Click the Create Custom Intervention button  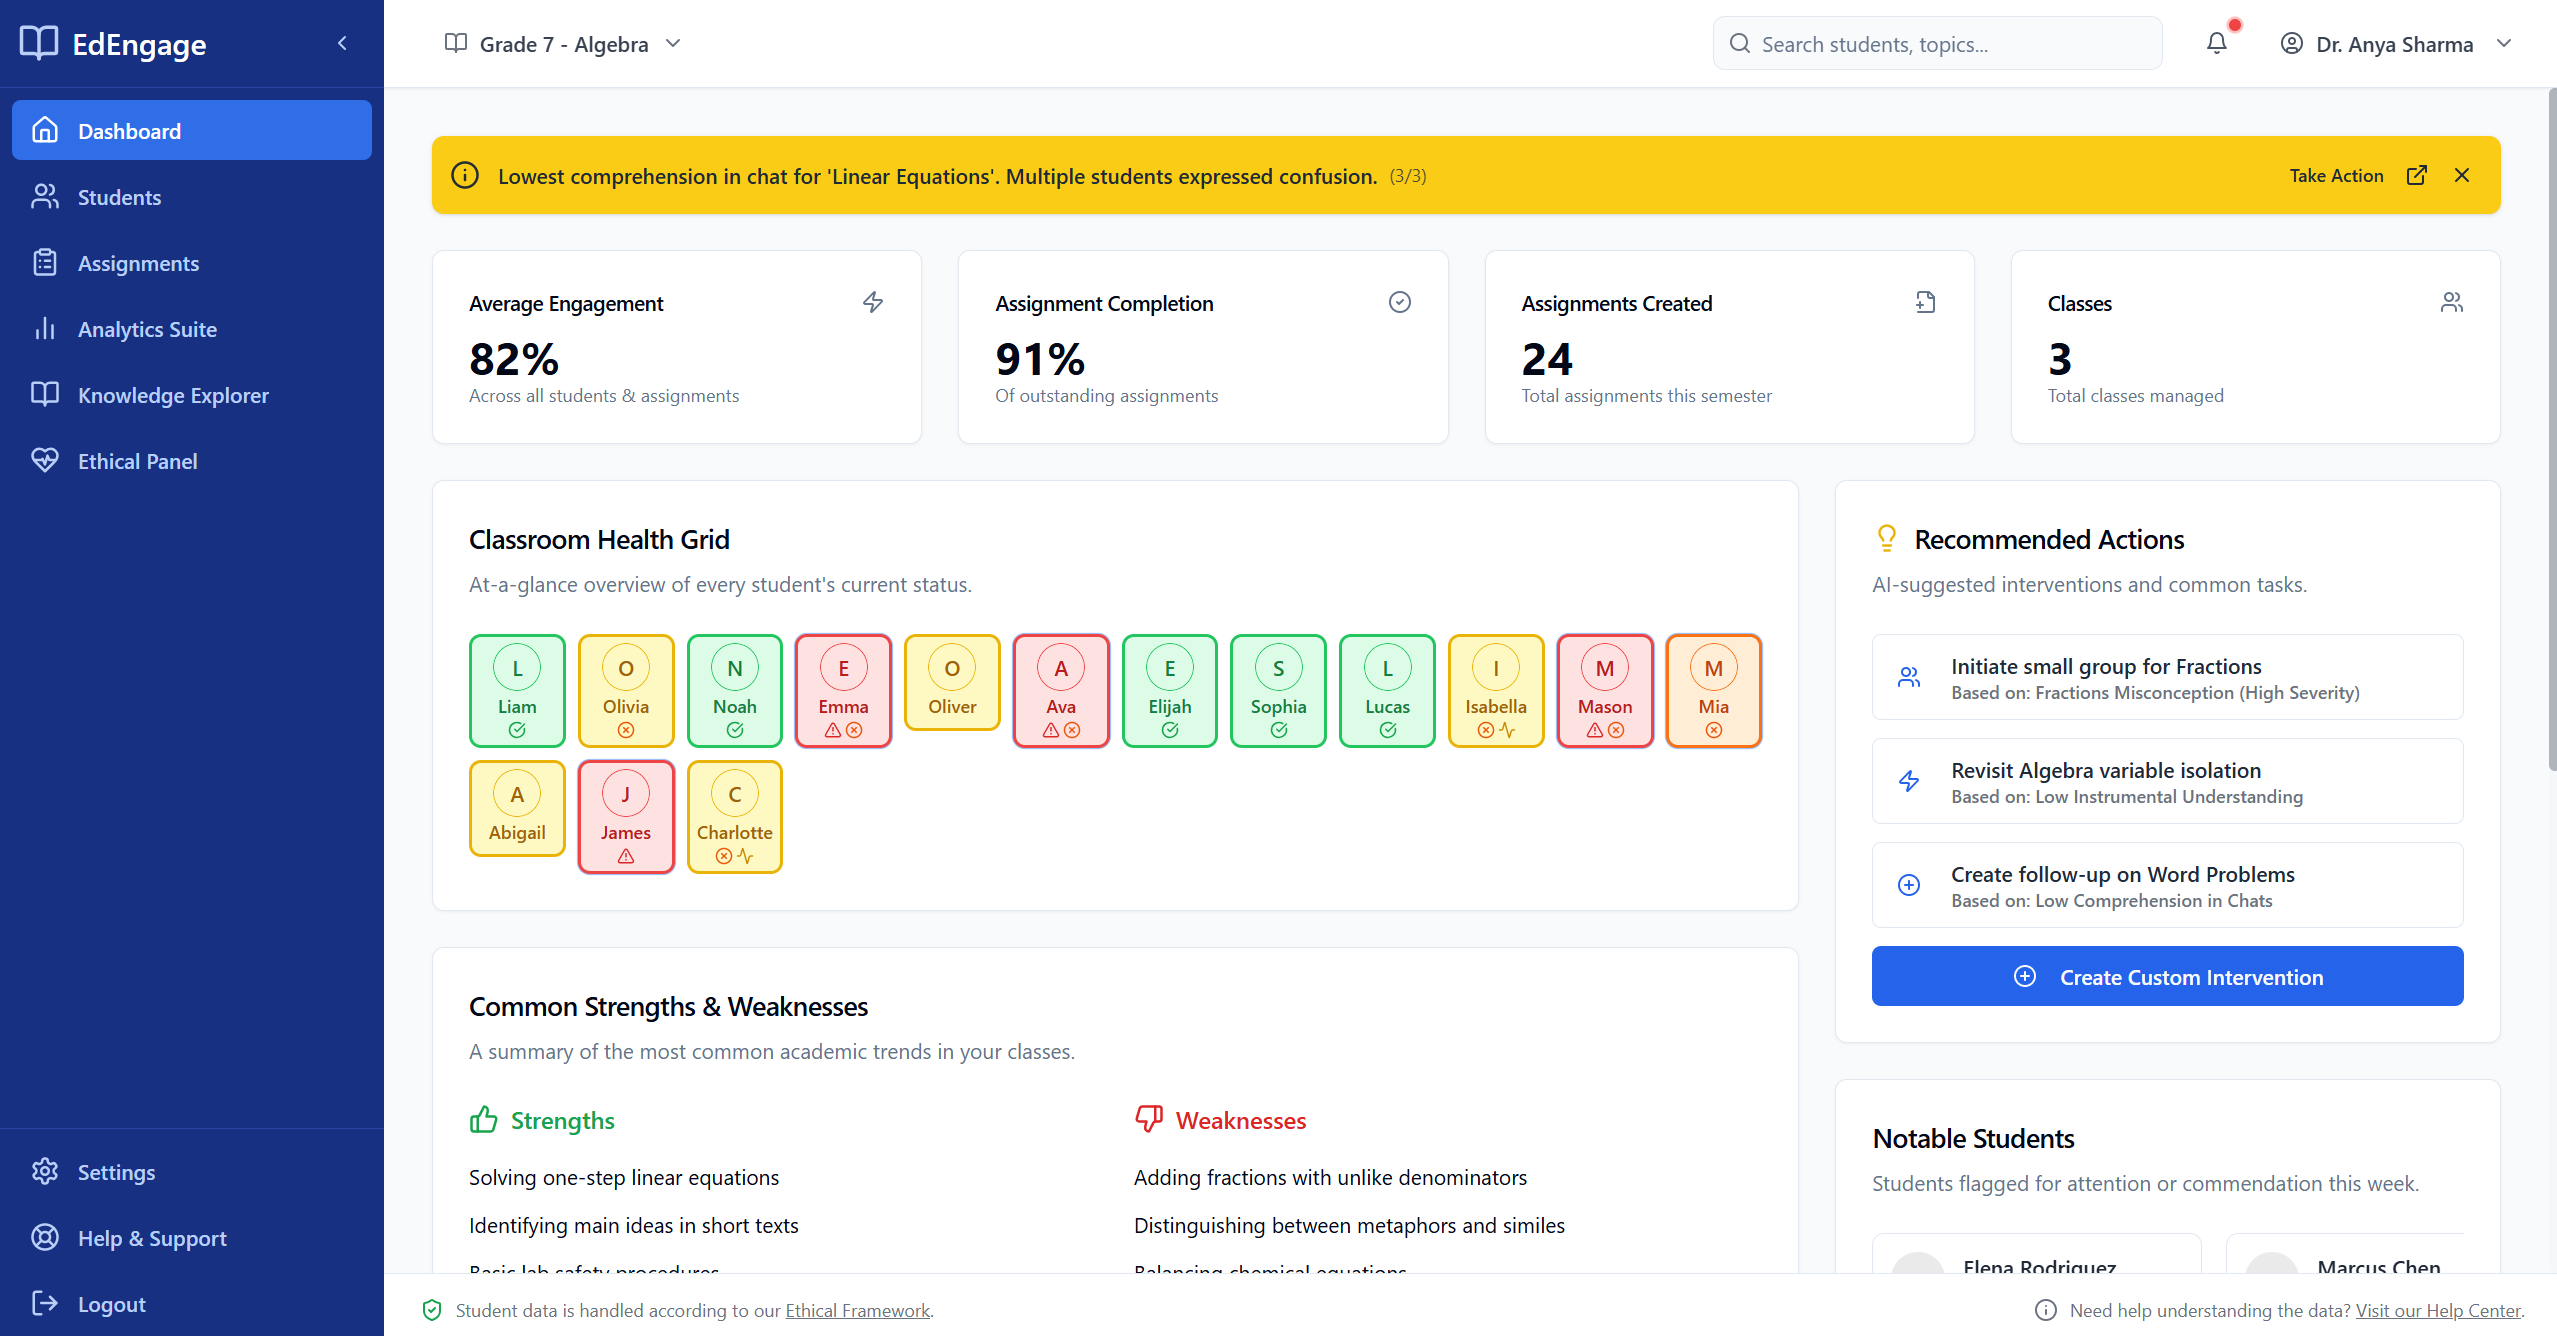coord(2166,976)
